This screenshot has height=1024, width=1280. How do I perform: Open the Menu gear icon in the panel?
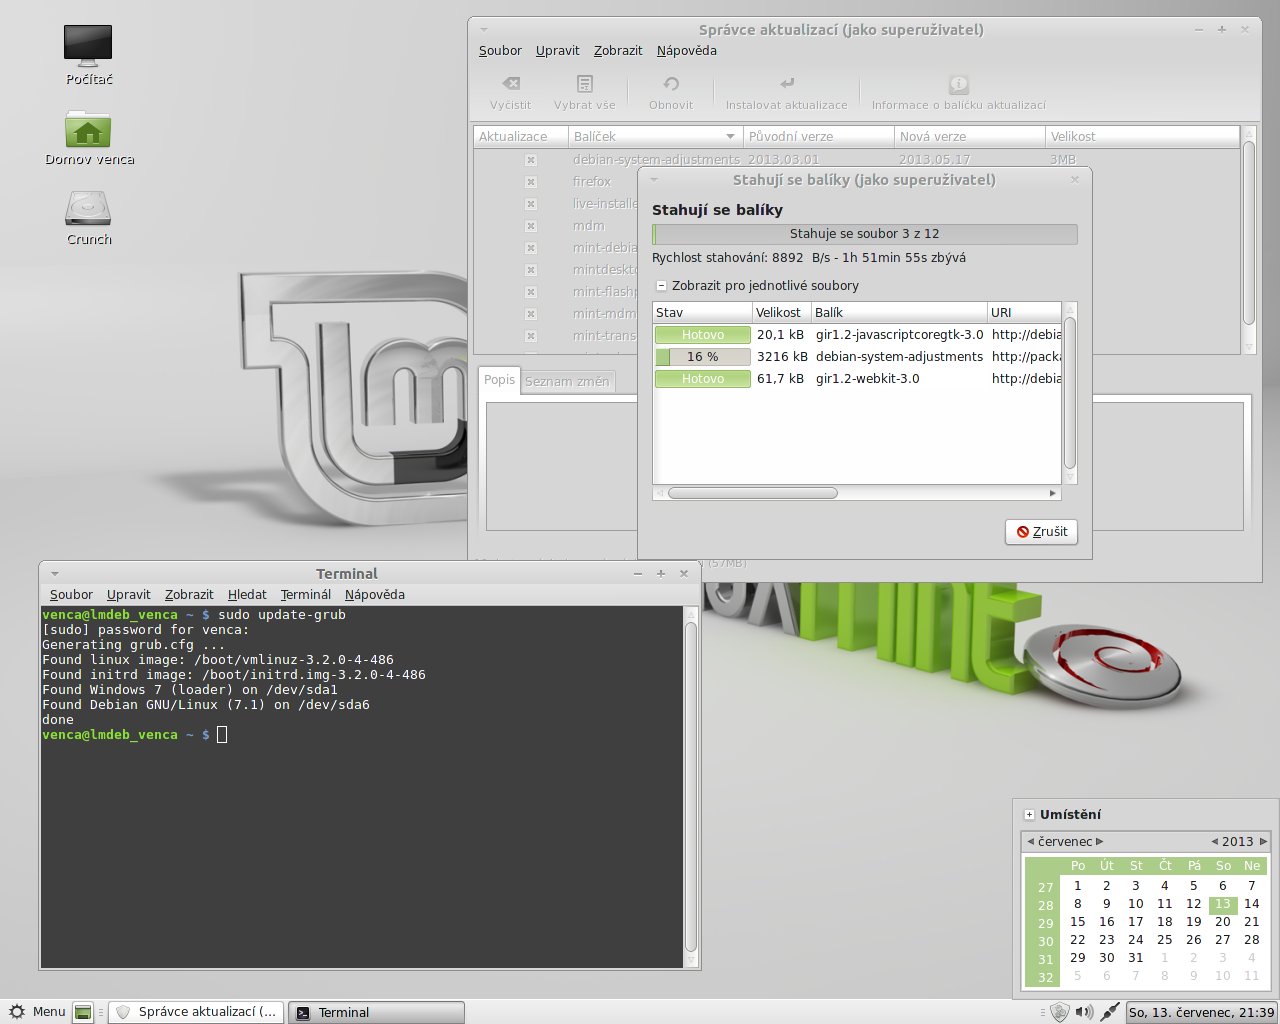click(x=17, y=1012)
